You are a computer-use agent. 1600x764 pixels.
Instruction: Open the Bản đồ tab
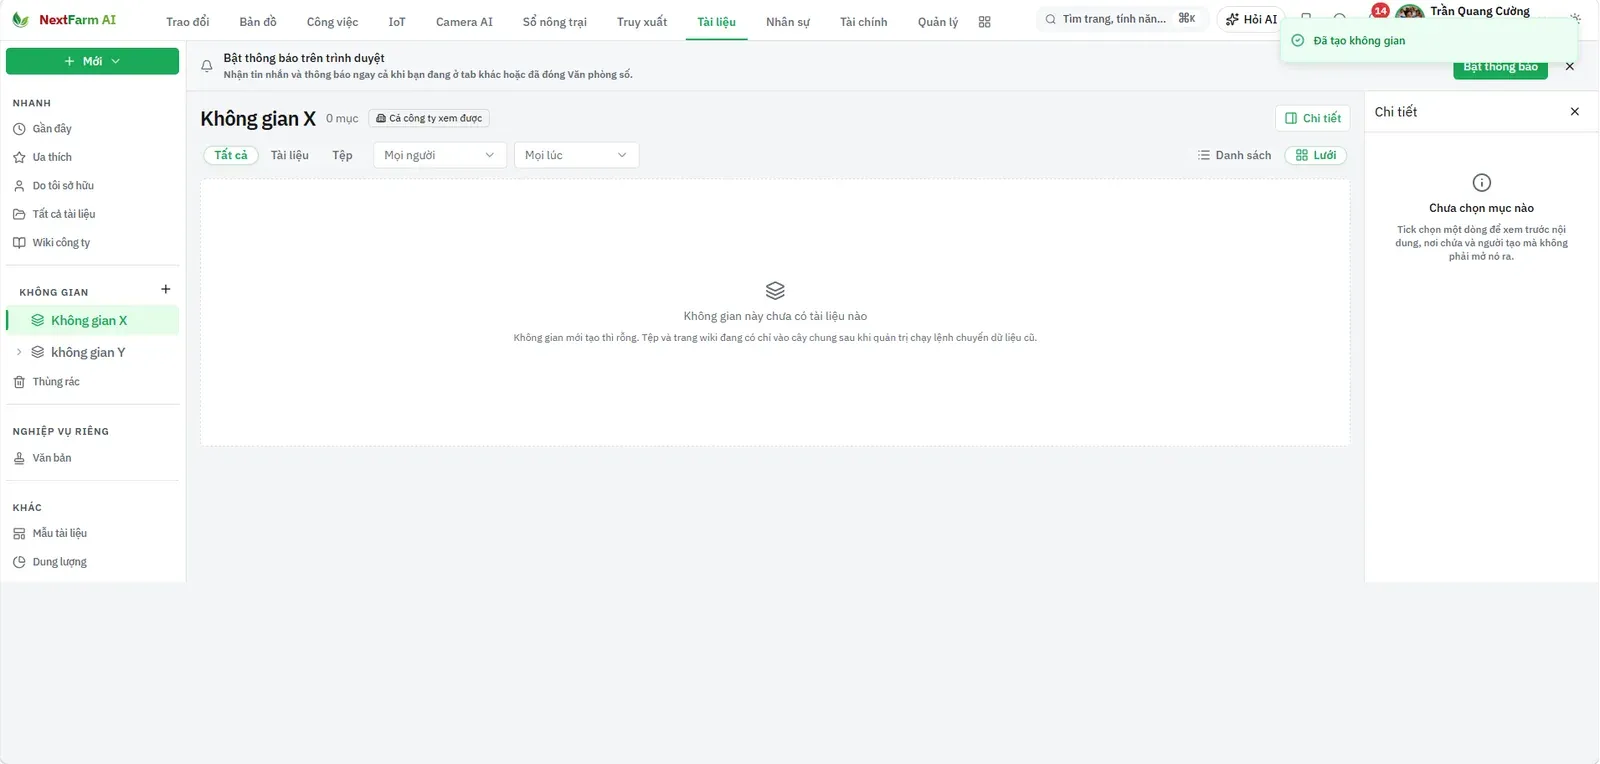click(x=258, y=22)
